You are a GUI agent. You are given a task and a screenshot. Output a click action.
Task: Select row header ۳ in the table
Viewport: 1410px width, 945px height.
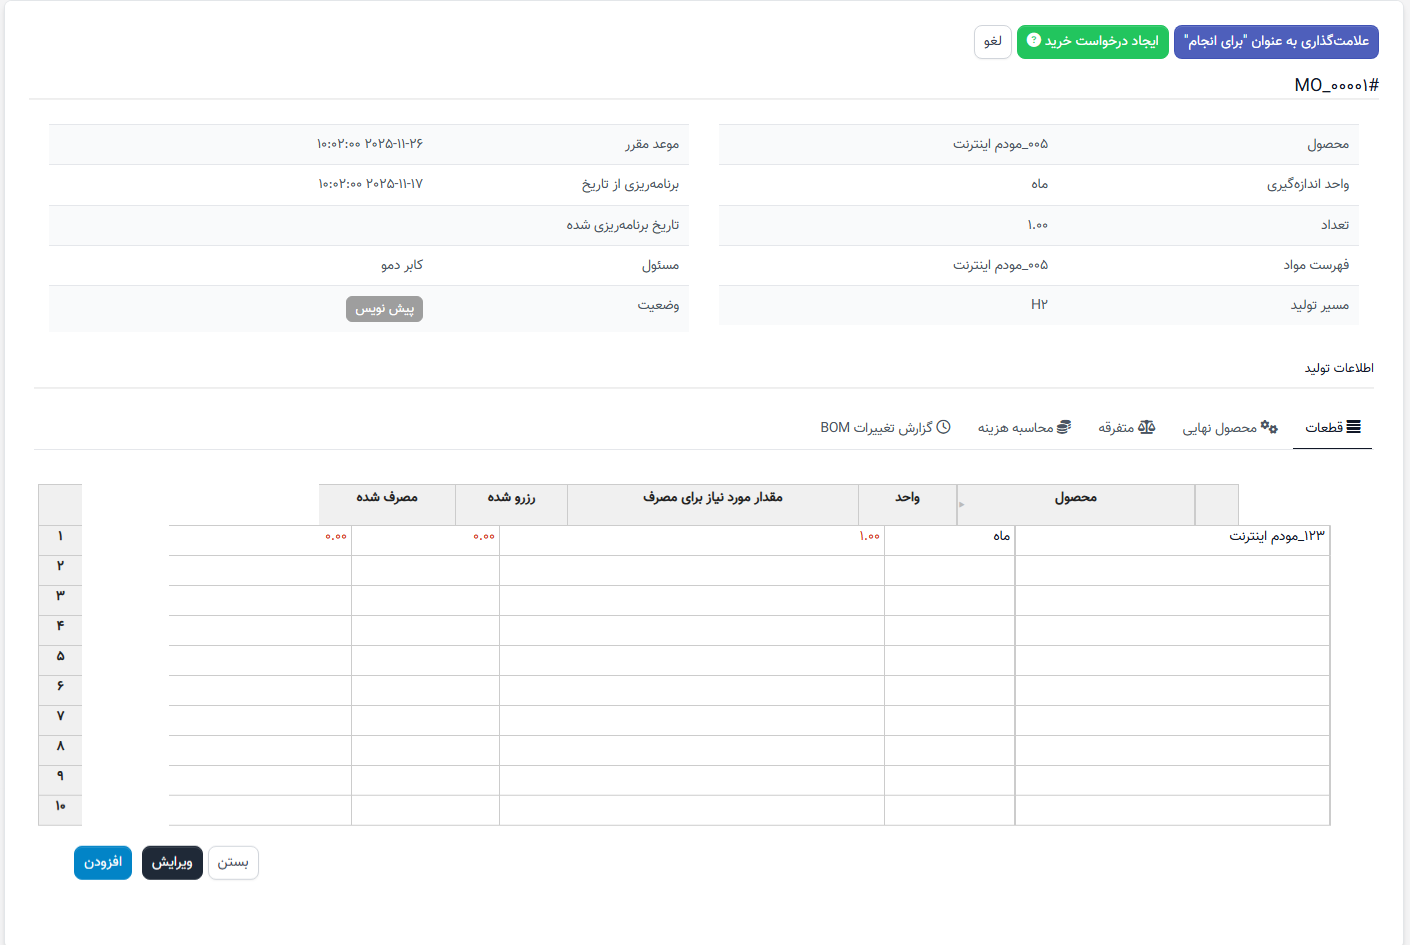pyautogui.click(x=60, y=601)
